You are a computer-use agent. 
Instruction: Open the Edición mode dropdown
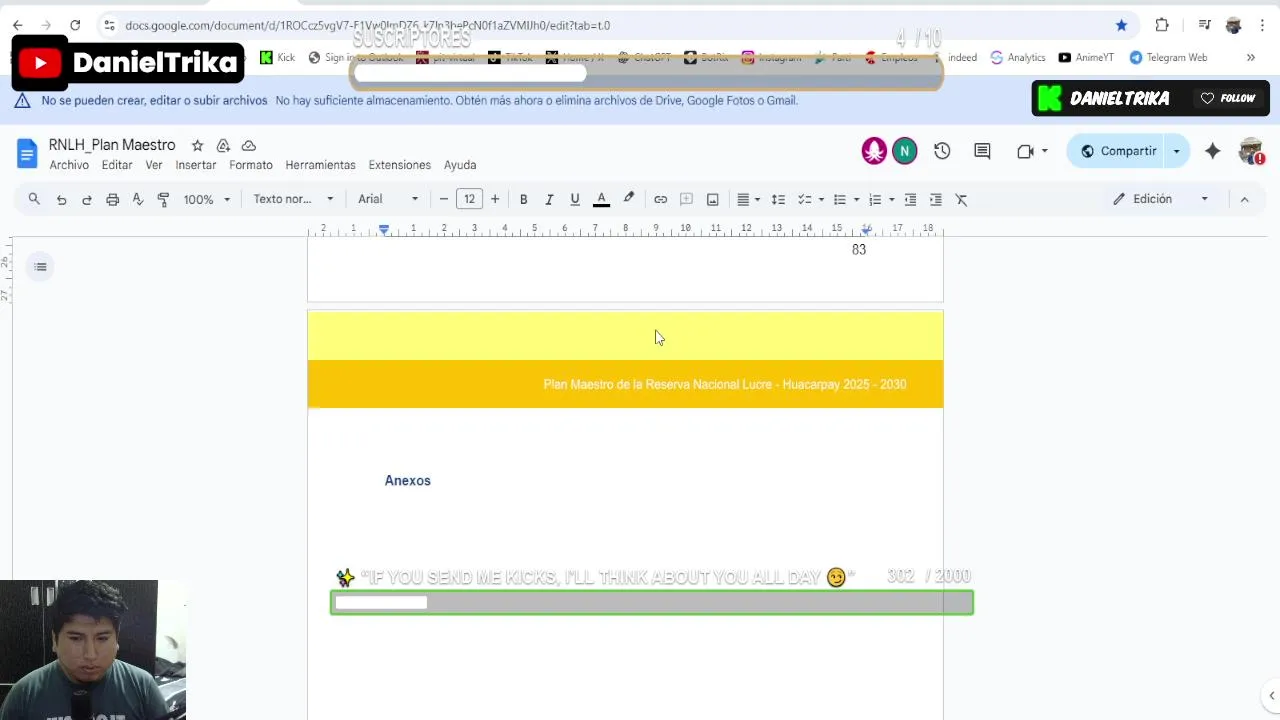pyautogui.click(x=1162, y=199)
